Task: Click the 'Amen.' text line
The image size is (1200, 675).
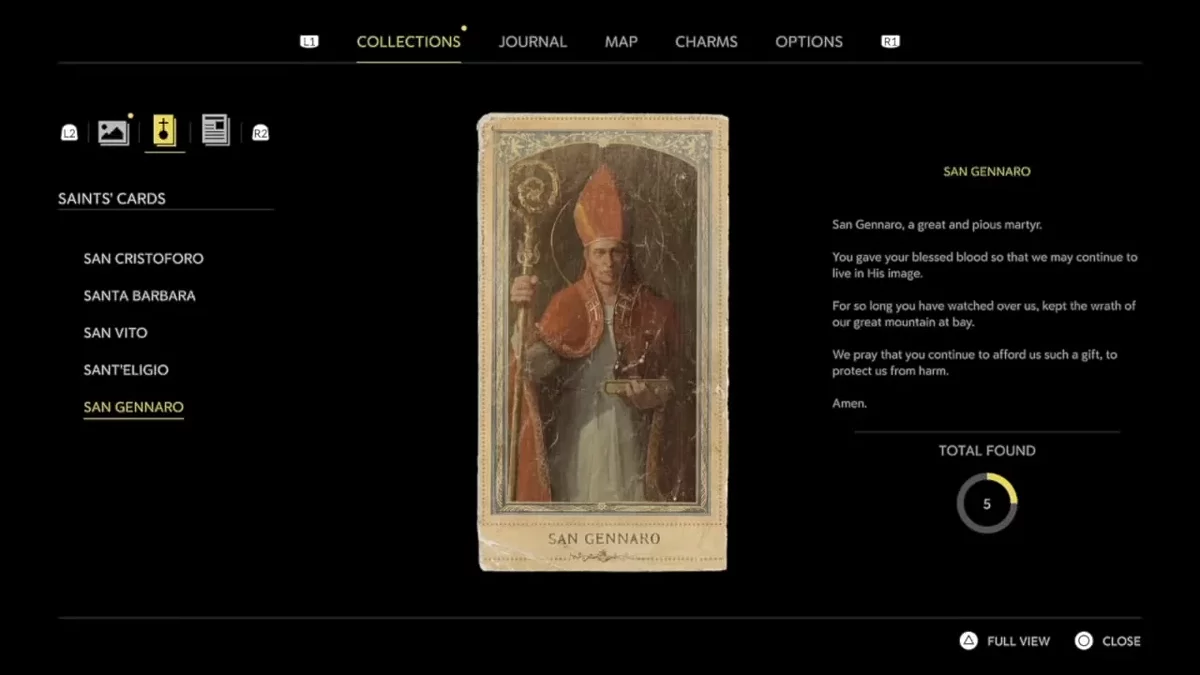Action: [x=850, y=404]
